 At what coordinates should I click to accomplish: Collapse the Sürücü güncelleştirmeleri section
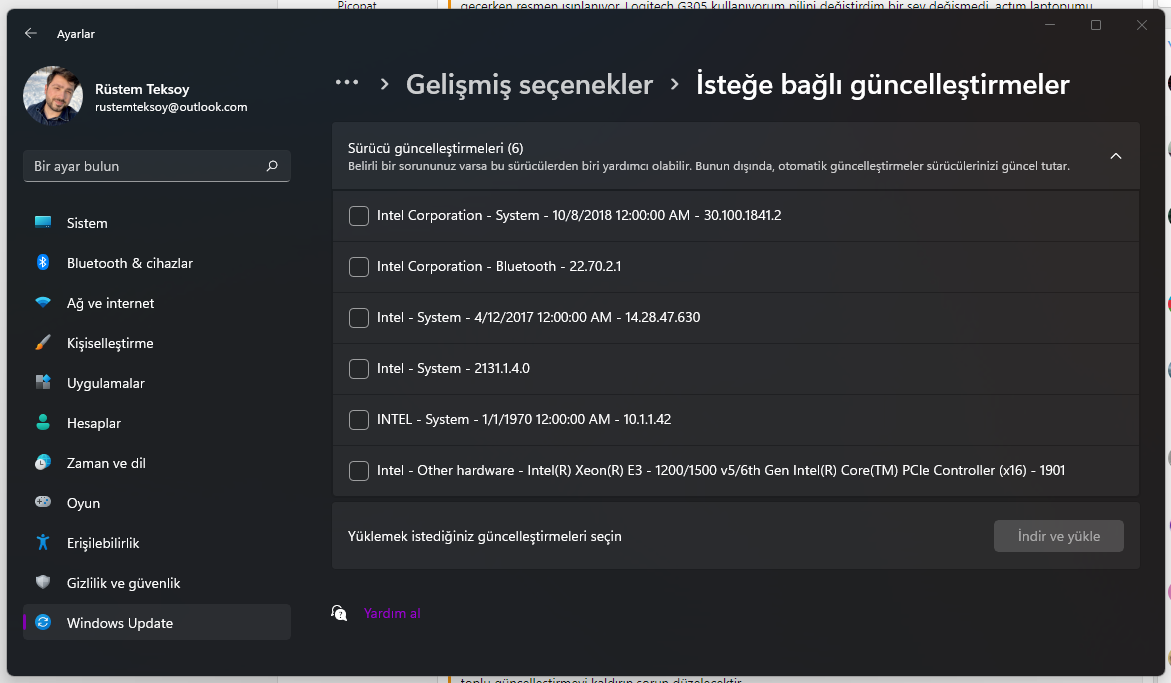1116,156
